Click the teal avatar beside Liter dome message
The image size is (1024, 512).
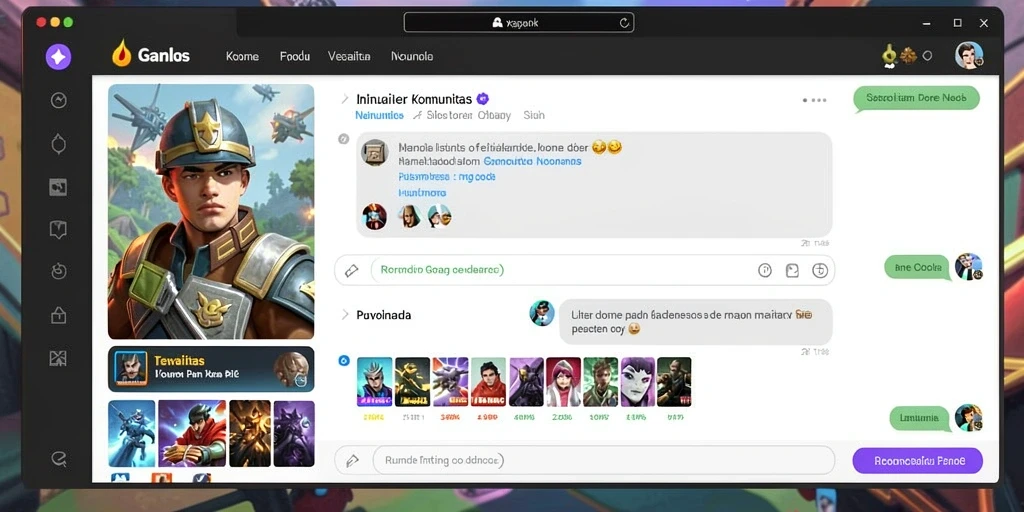pos(542,313)
